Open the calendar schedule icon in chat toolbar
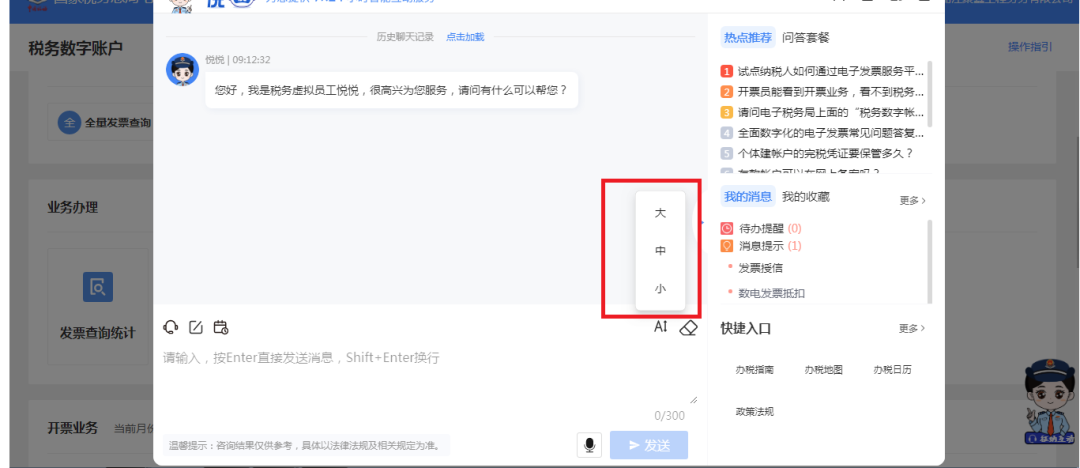 coord(221,327)
